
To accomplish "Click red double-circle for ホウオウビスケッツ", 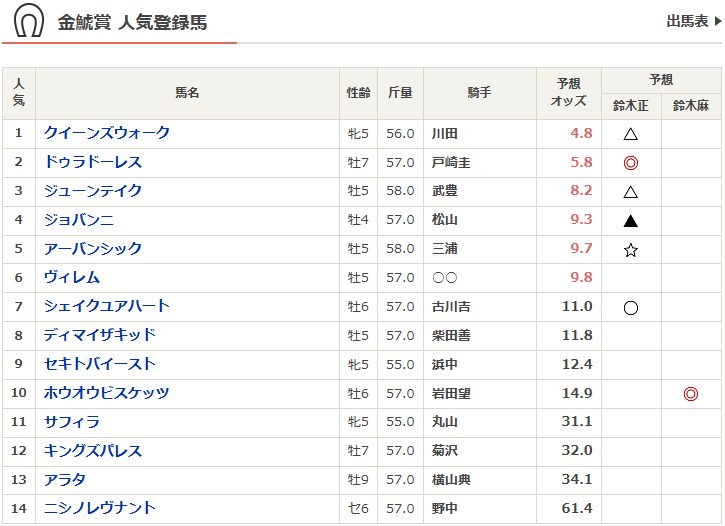I will pos(690,394).
